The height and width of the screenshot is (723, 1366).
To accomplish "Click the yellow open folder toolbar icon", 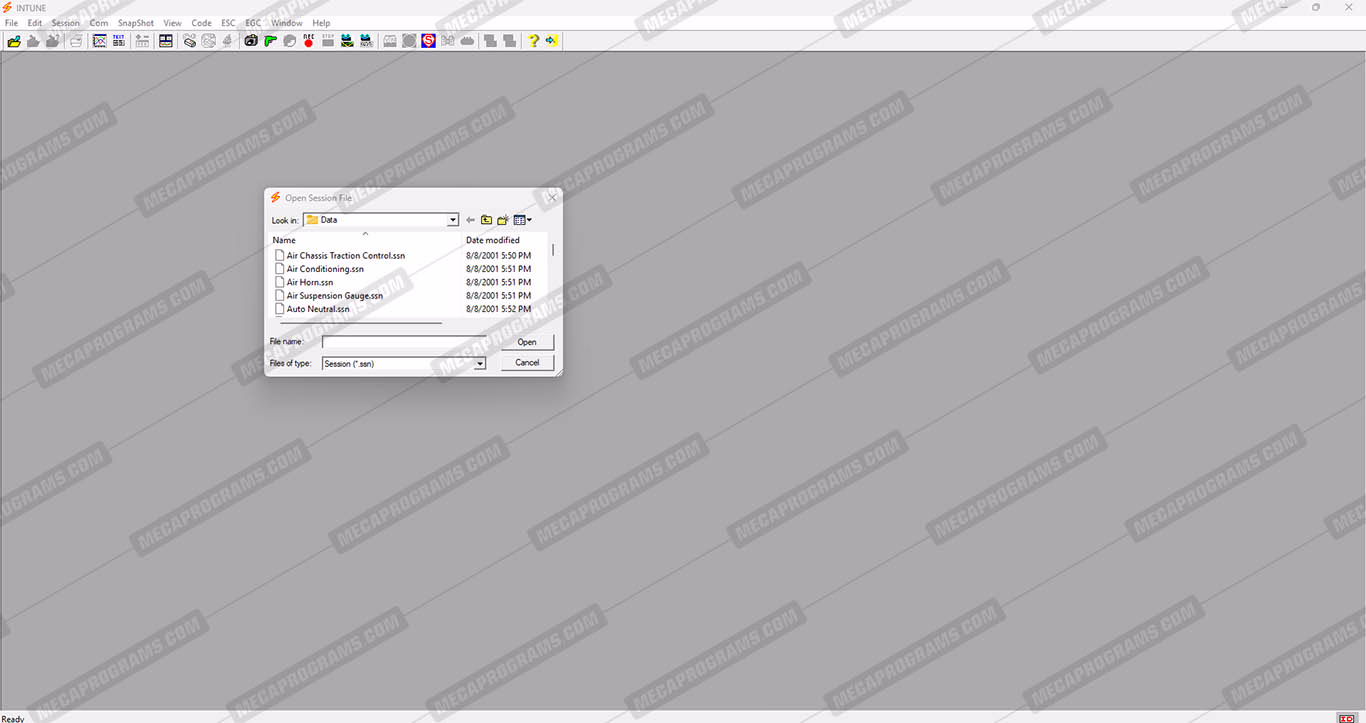I will 14,41.
